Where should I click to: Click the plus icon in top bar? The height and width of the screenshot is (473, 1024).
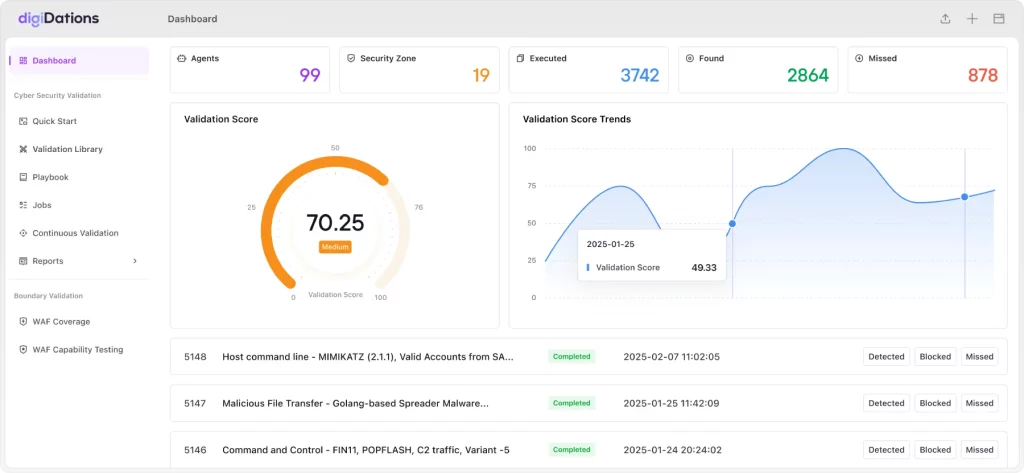(972, 19)
